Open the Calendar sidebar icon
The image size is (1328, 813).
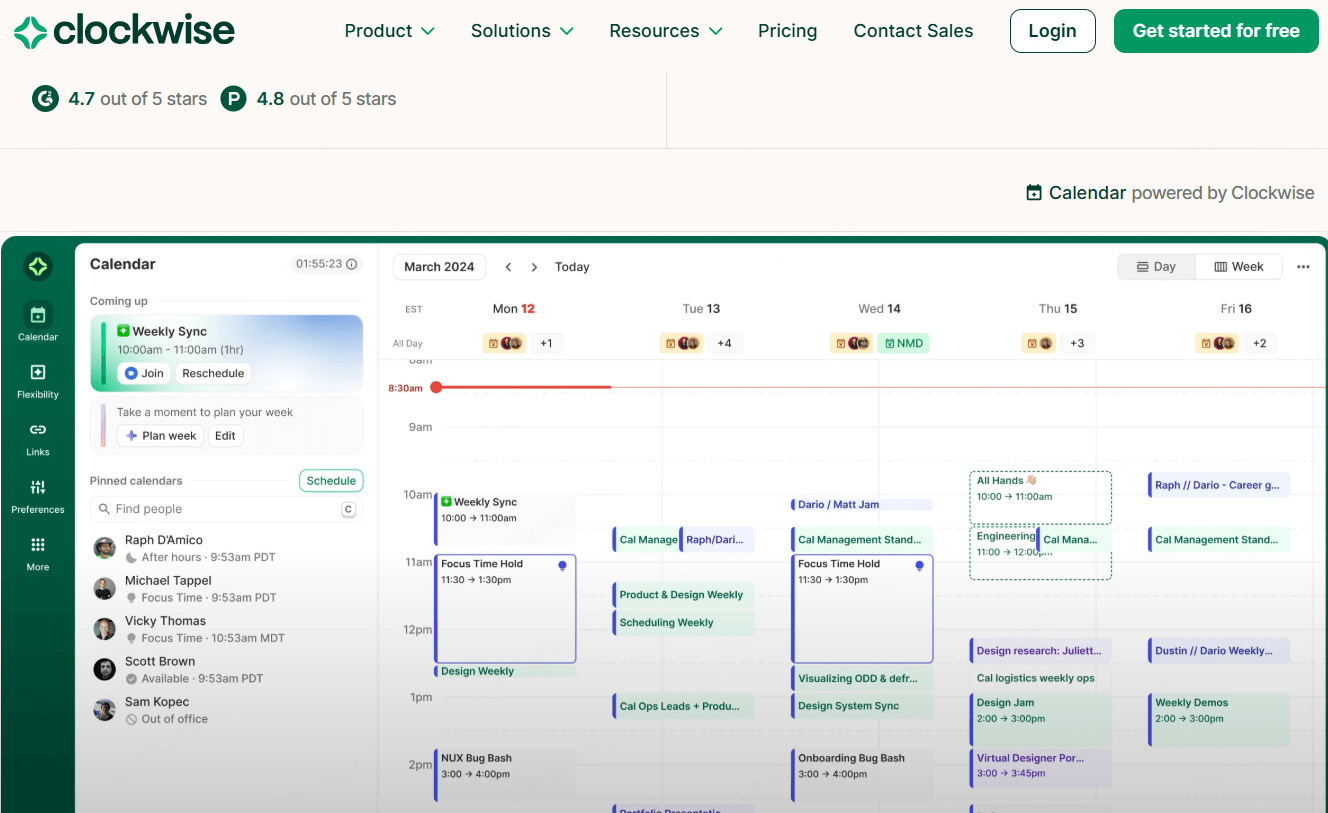click(38, 316)
